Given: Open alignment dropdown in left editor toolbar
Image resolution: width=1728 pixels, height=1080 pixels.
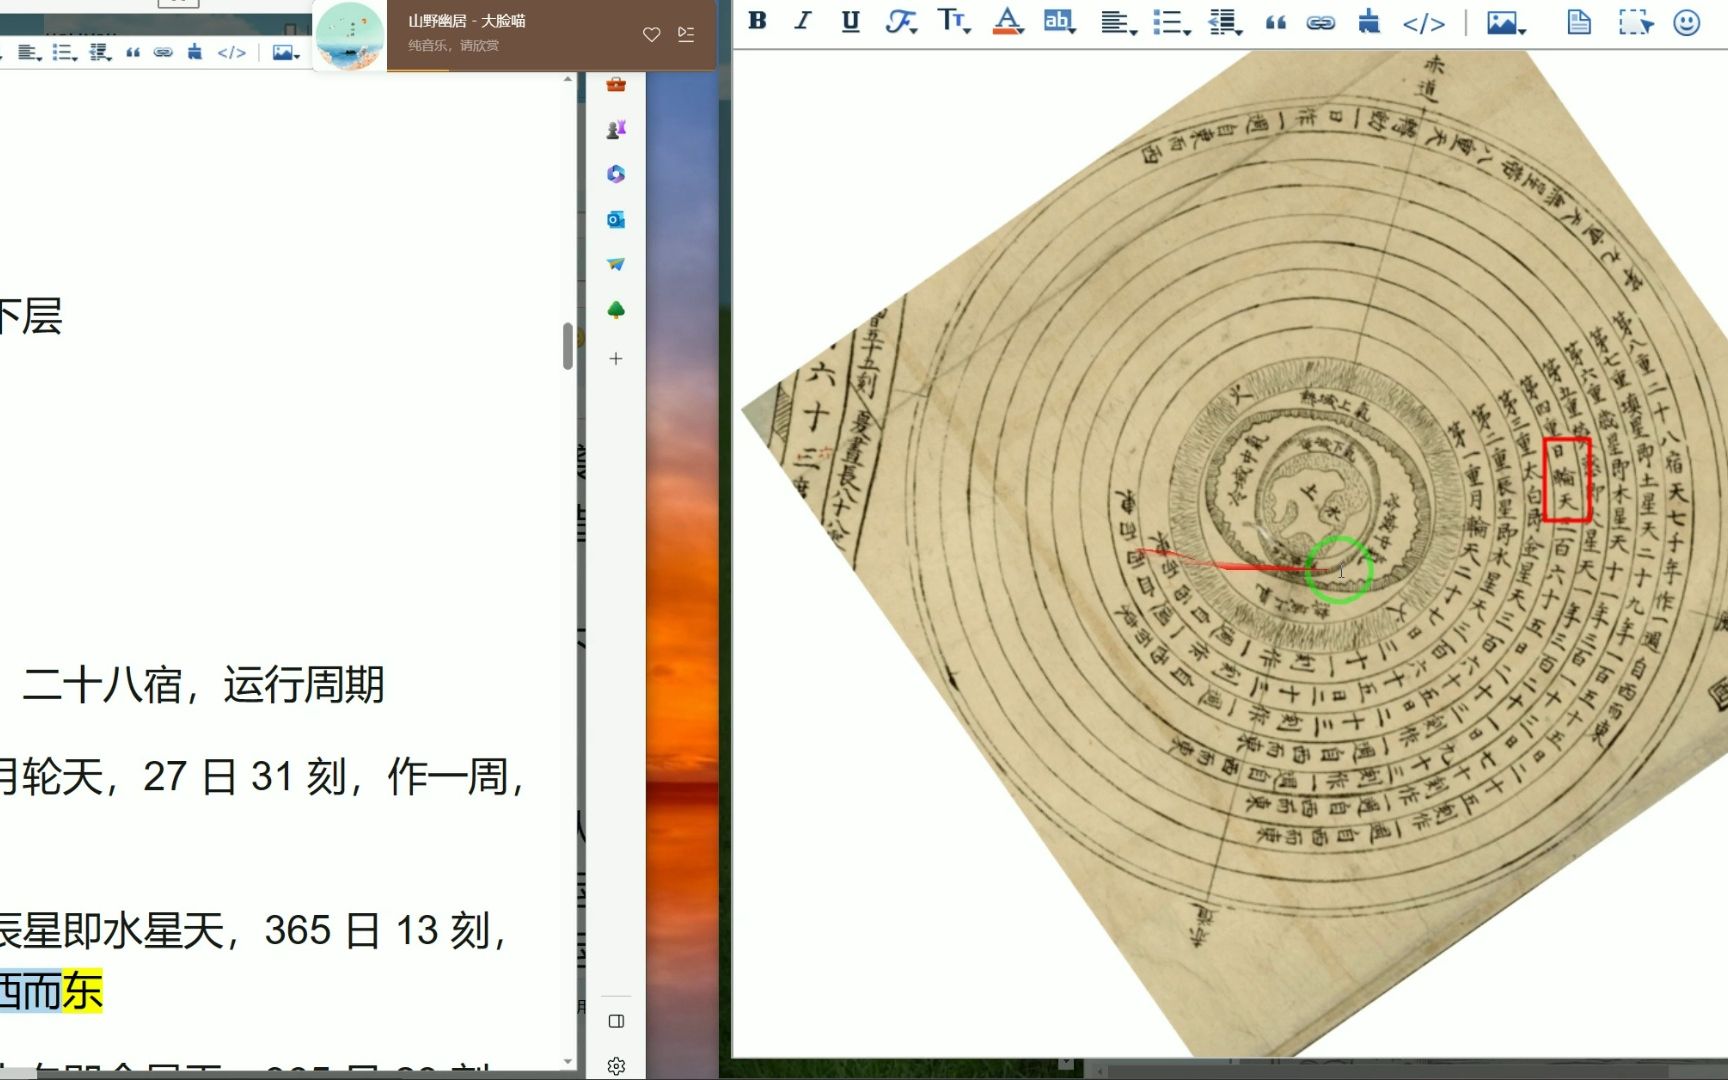Looking at the screenshot, I should point(29,53).
